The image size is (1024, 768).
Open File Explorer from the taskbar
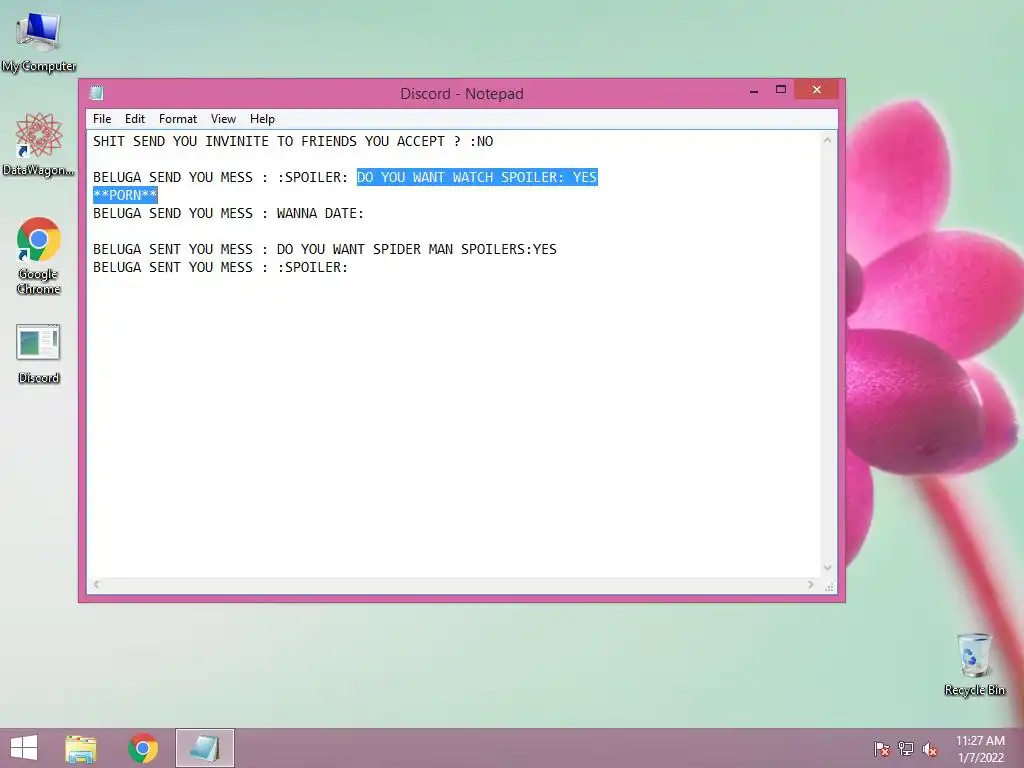pyautogui.click(x=80, y=748)
